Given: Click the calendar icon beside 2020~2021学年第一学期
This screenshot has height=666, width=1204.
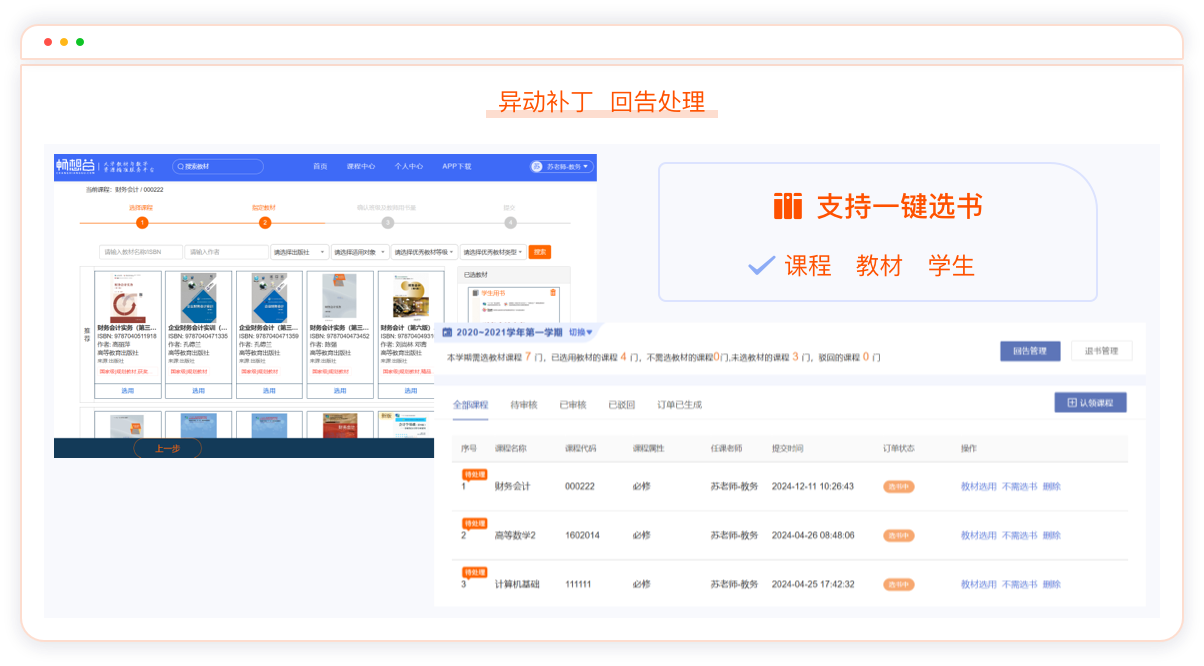Looking at the screenshot, I should (x=447, y=332).
